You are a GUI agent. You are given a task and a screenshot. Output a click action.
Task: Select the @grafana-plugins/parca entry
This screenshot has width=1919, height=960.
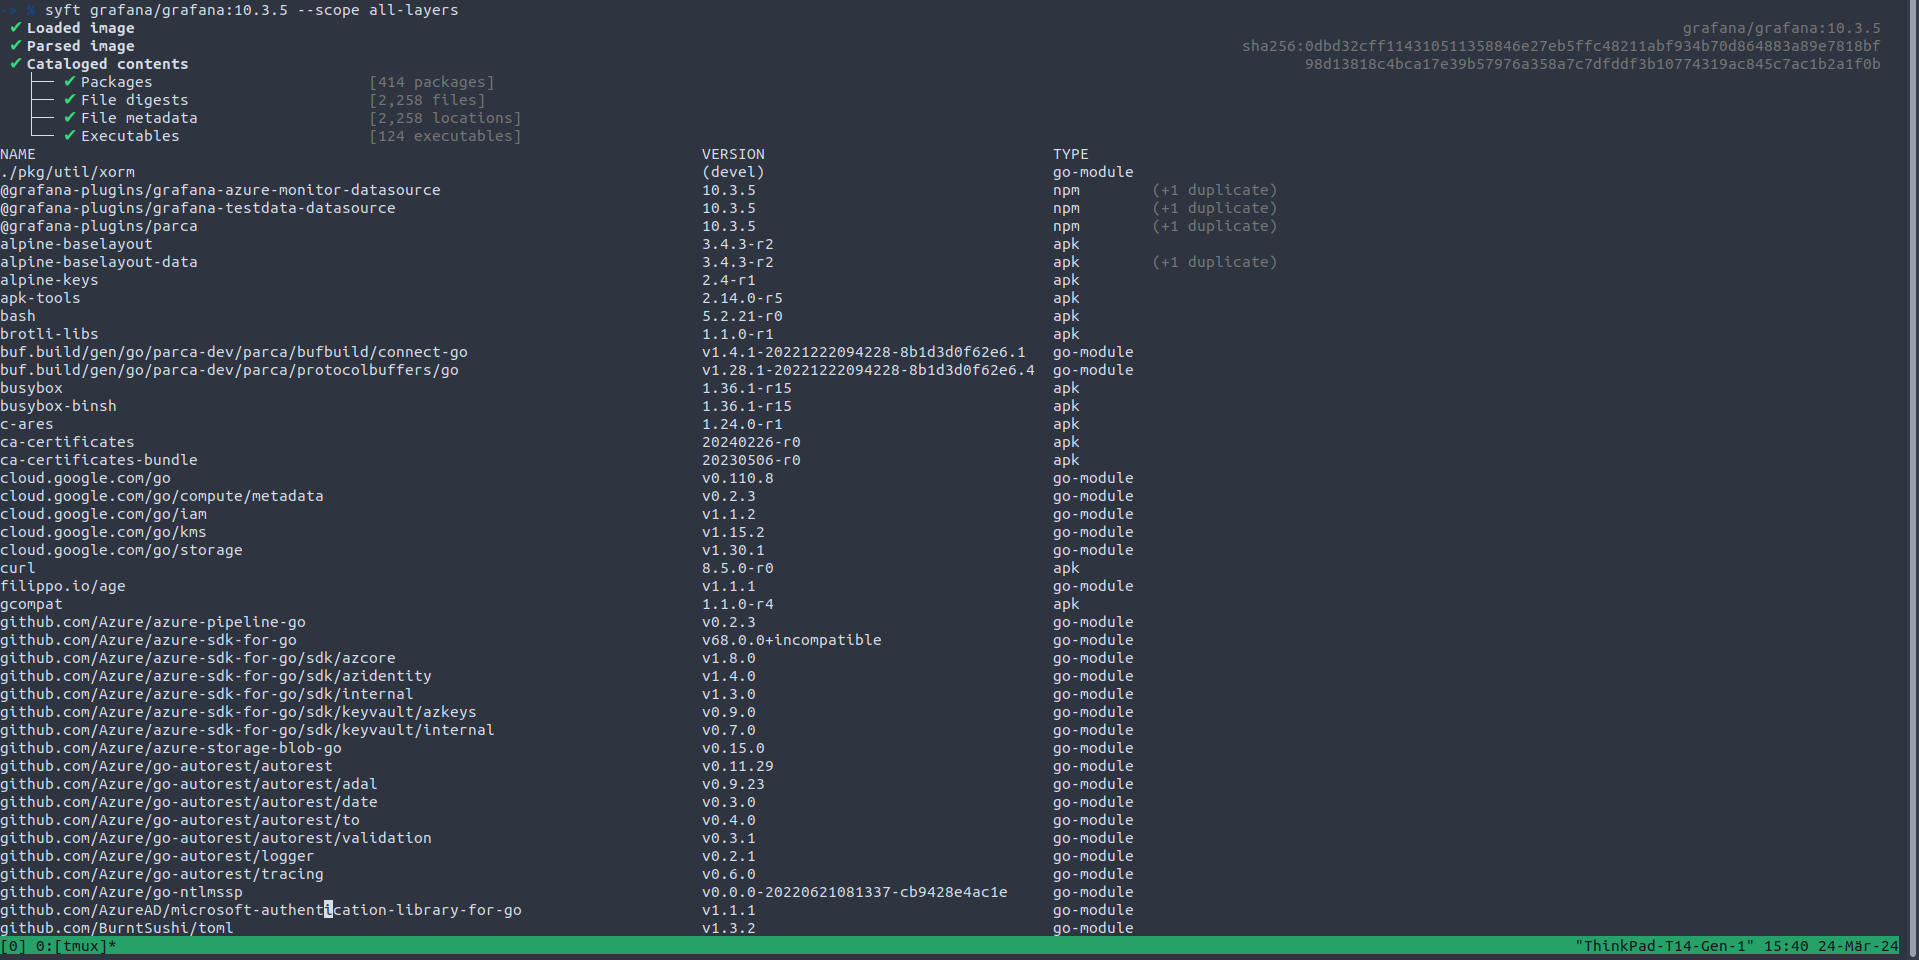click(x=99, y=226)
